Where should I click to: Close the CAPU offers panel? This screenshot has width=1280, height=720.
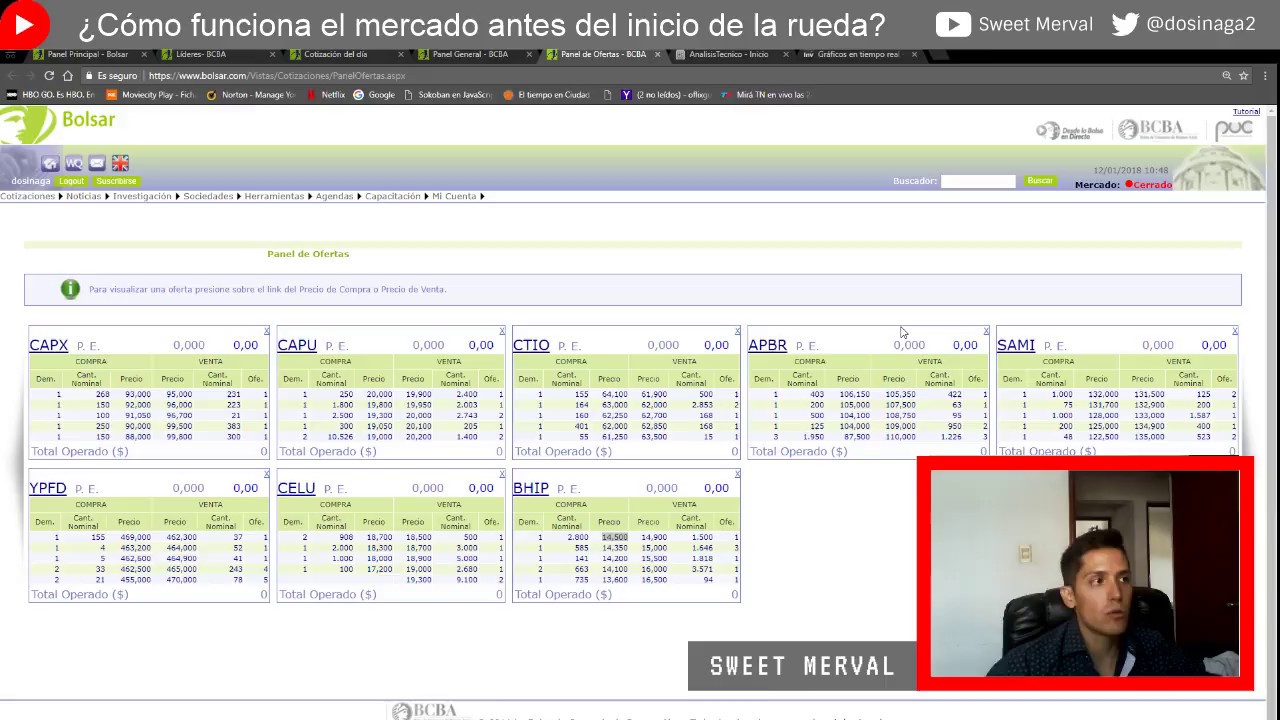(x=502, y=331)
